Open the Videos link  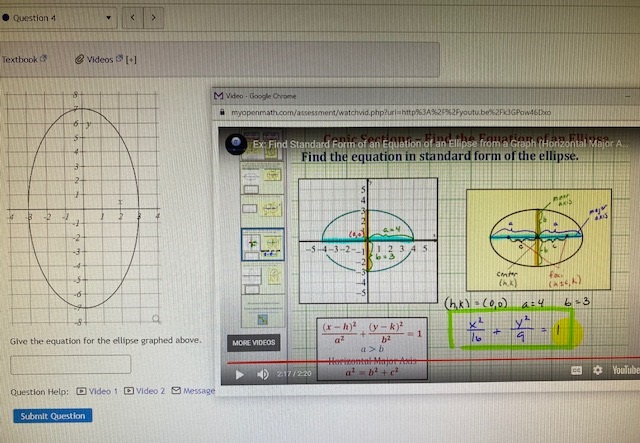[99, 60]
